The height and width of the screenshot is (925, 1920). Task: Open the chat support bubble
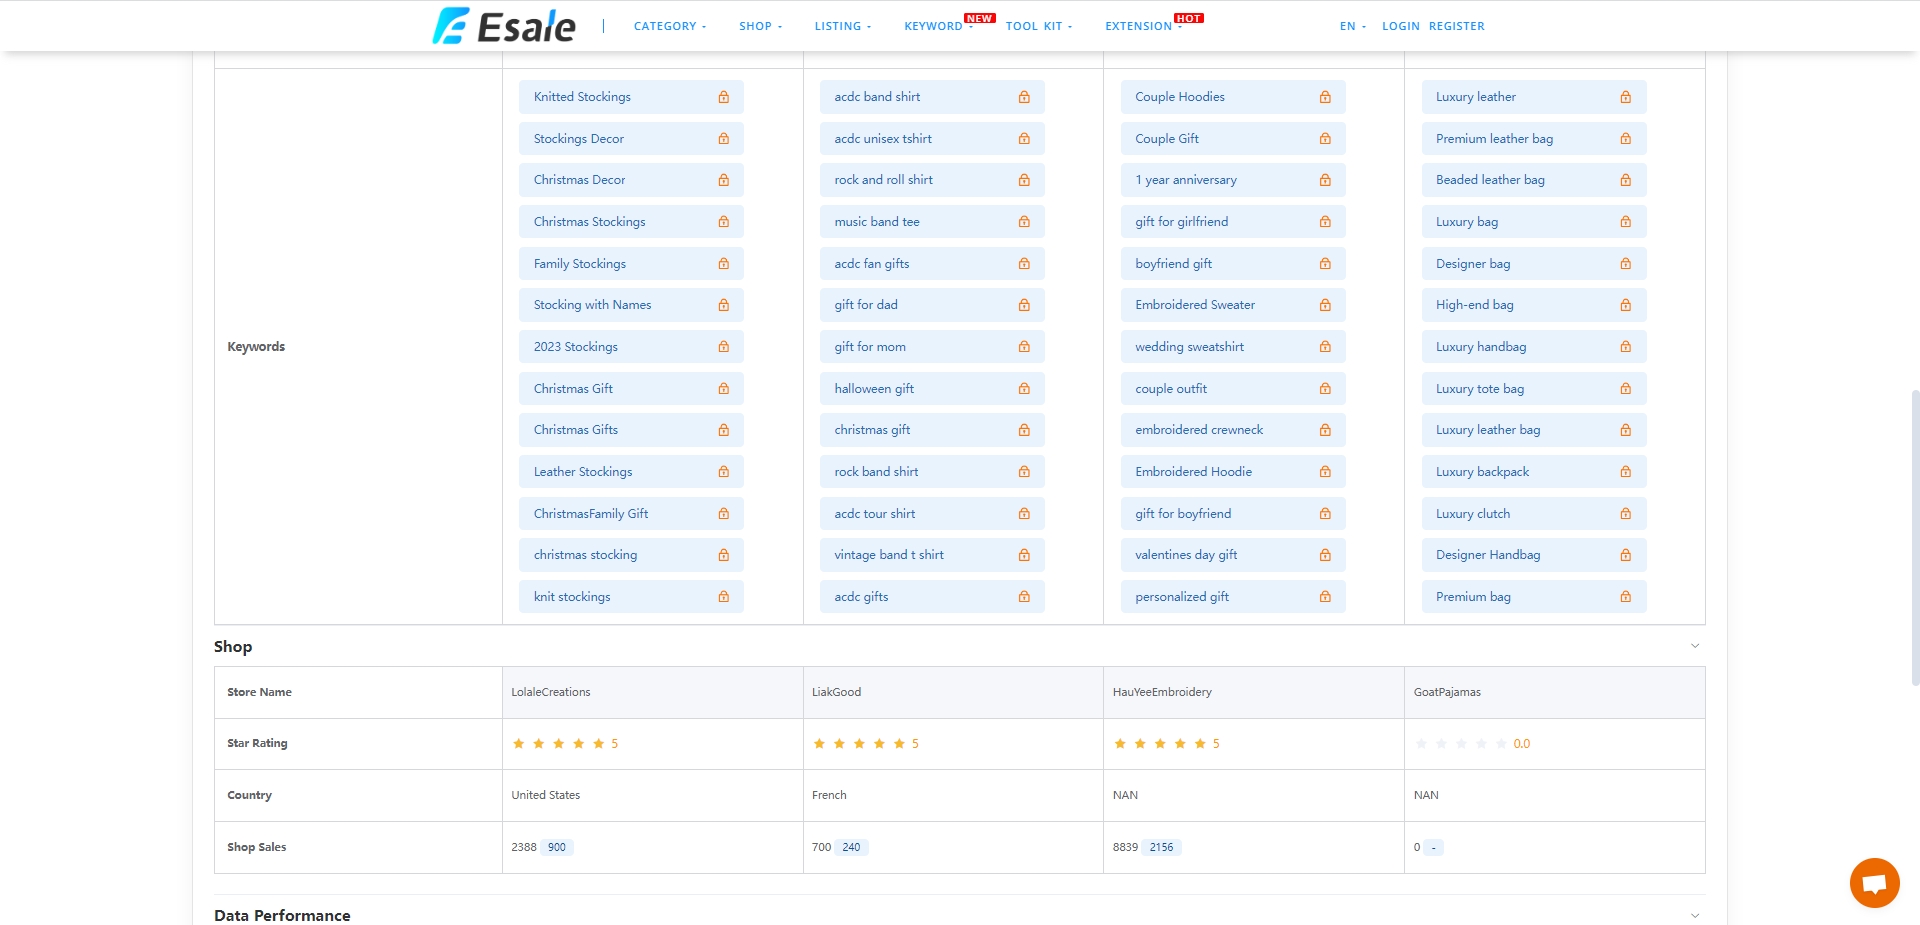coord(1874,882)
